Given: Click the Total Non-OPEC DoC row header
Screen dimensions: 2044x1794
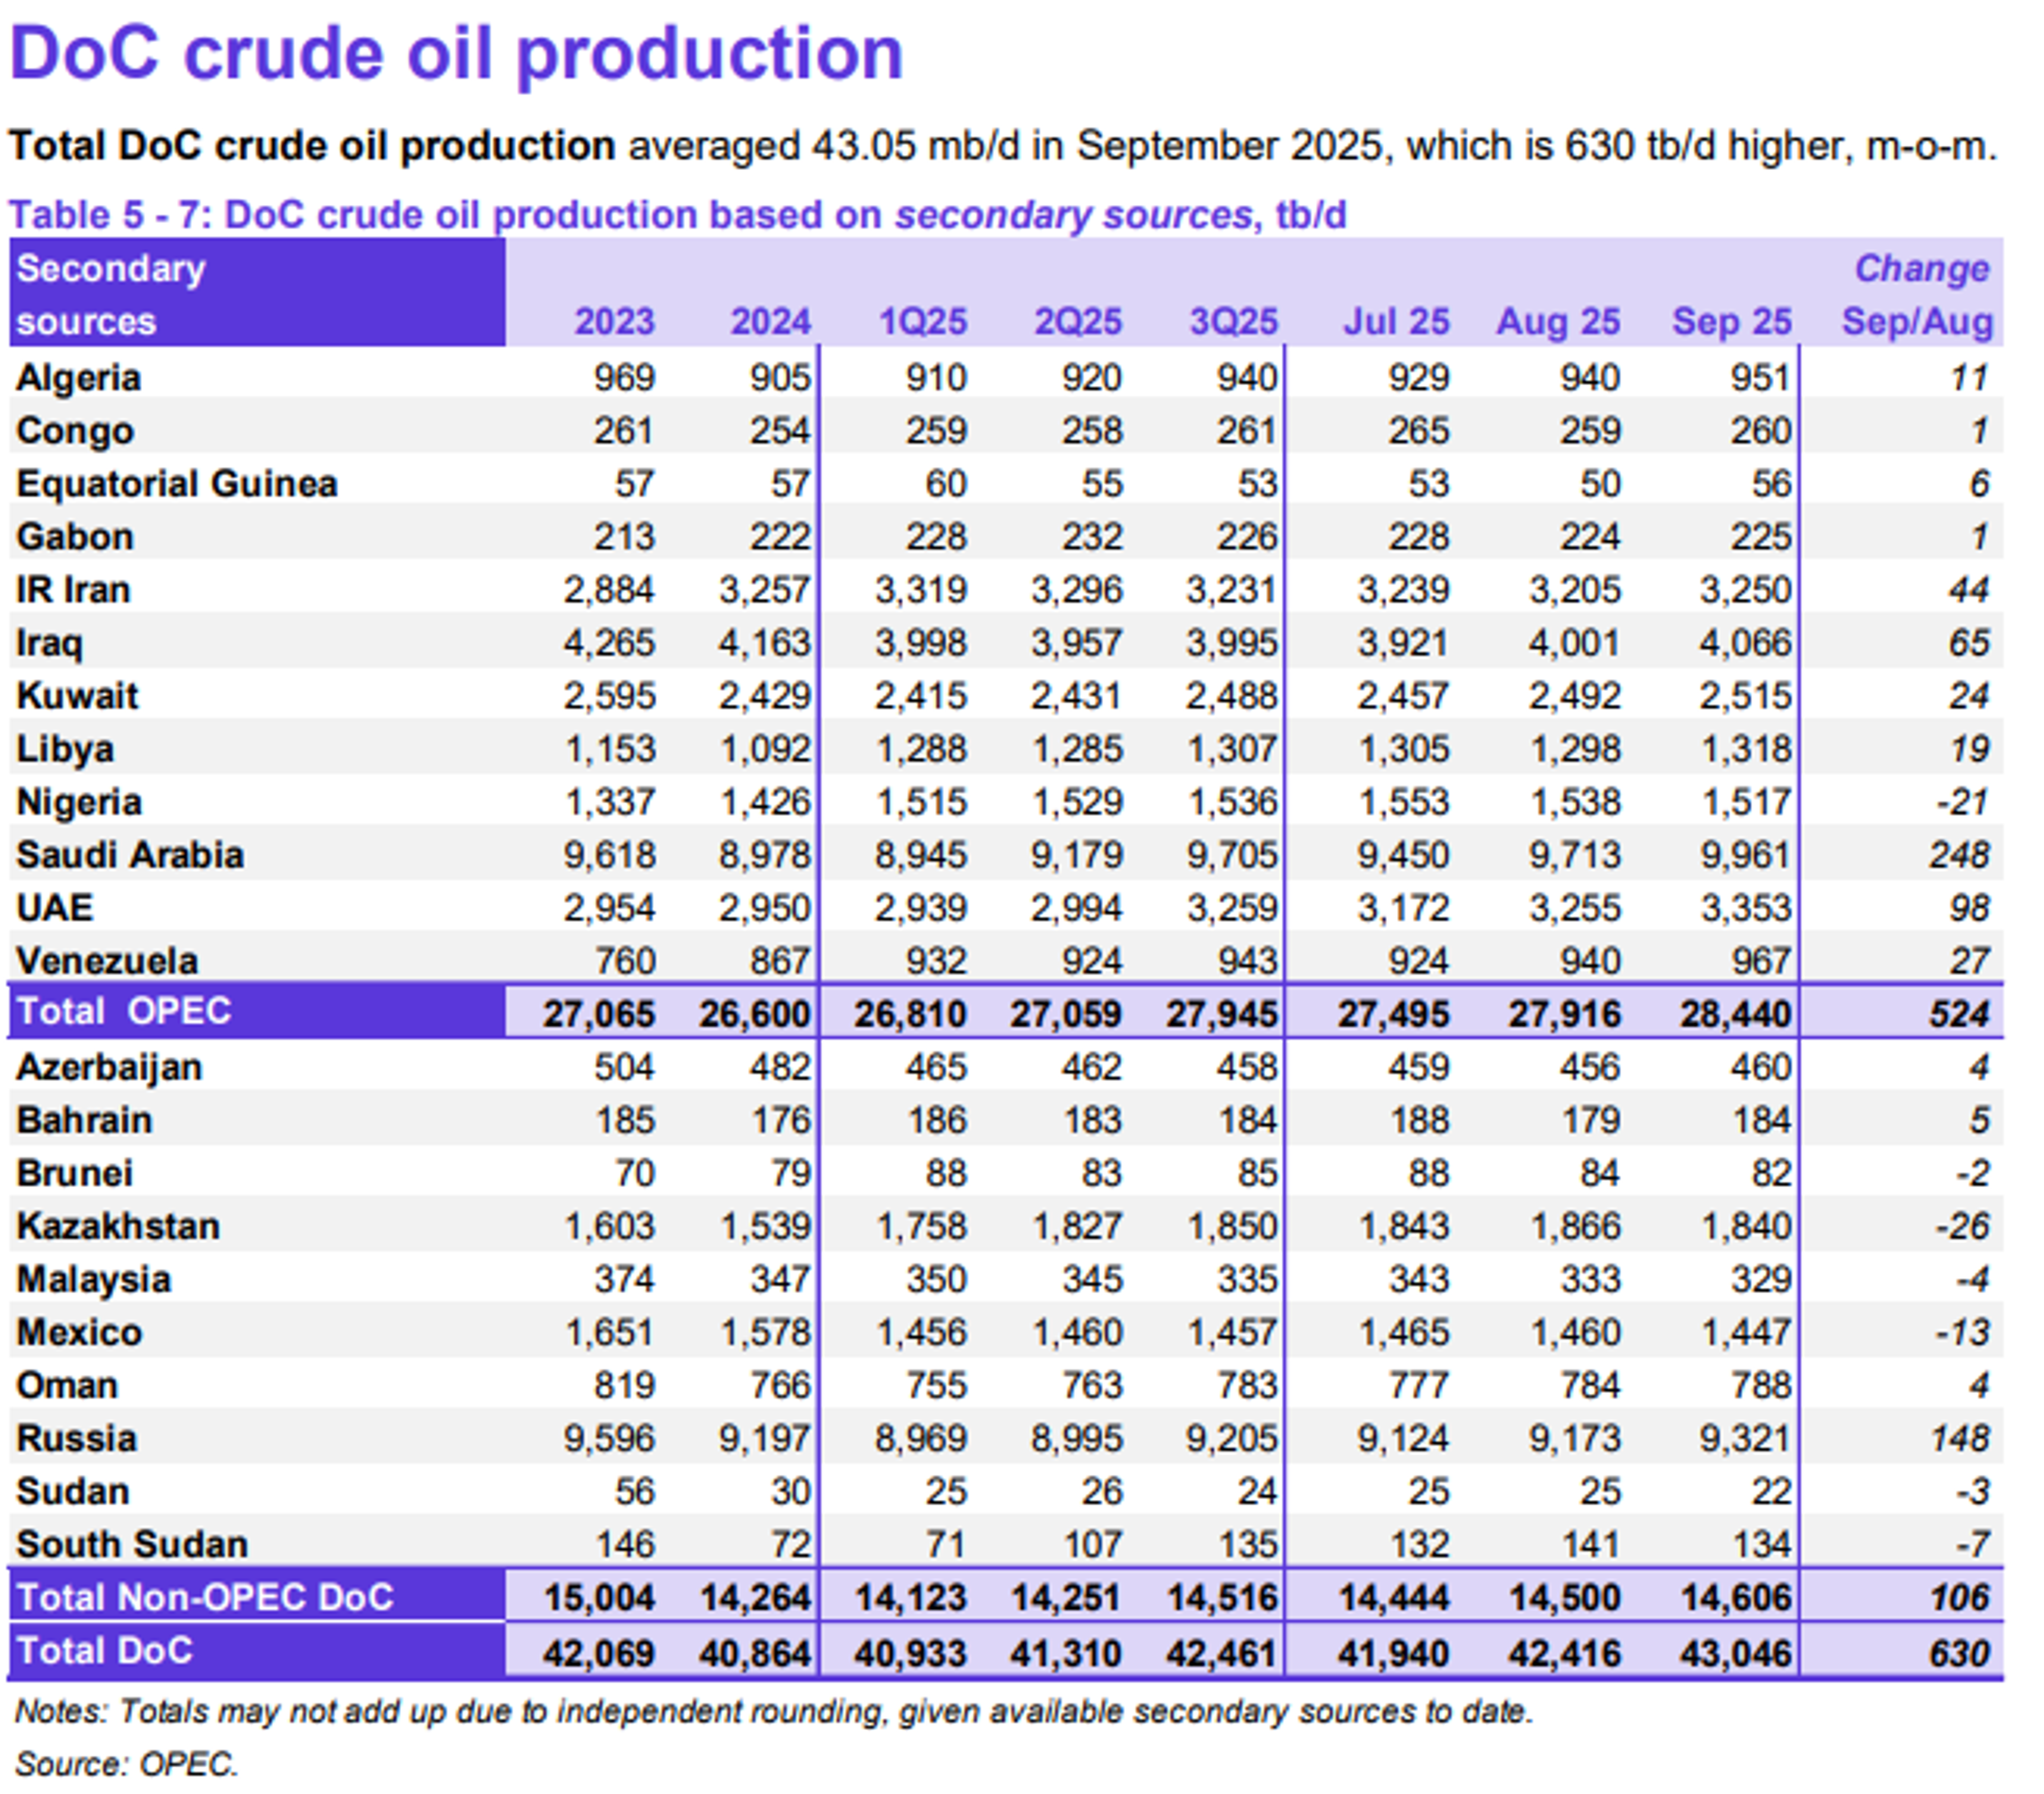Looking at the screenshot, I should (x=205, y=1597).
